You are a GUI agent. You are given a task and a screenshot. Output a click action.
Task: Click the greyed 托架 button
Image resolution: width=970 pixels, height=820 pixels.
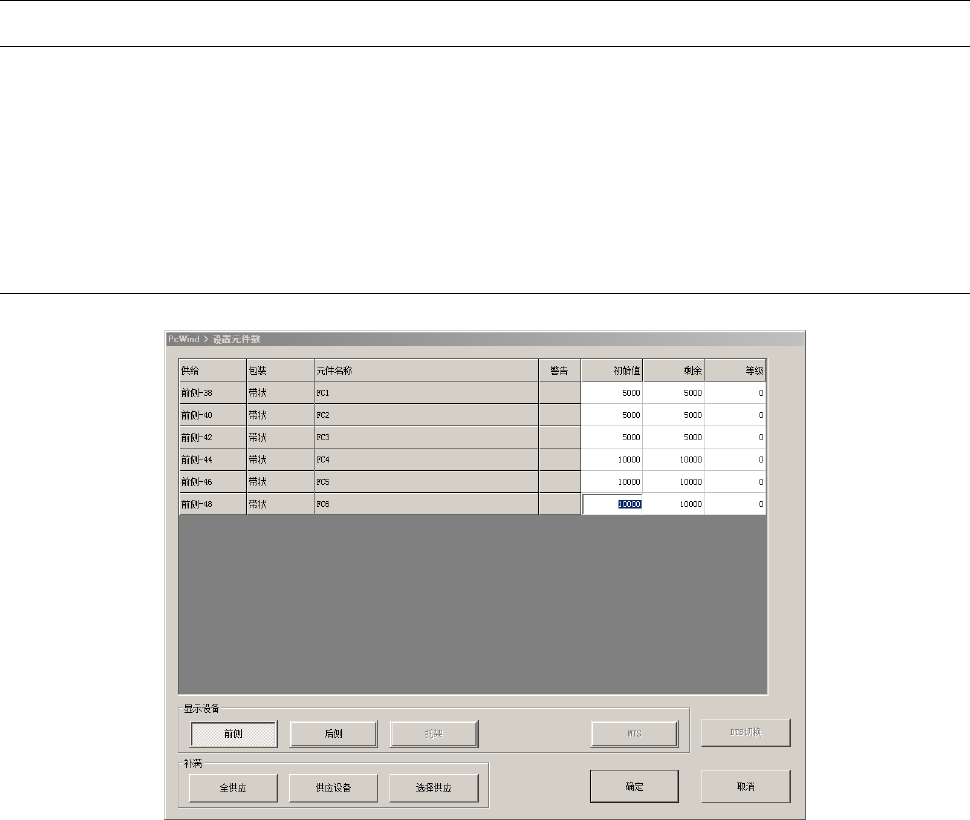(x=434, y=734)
